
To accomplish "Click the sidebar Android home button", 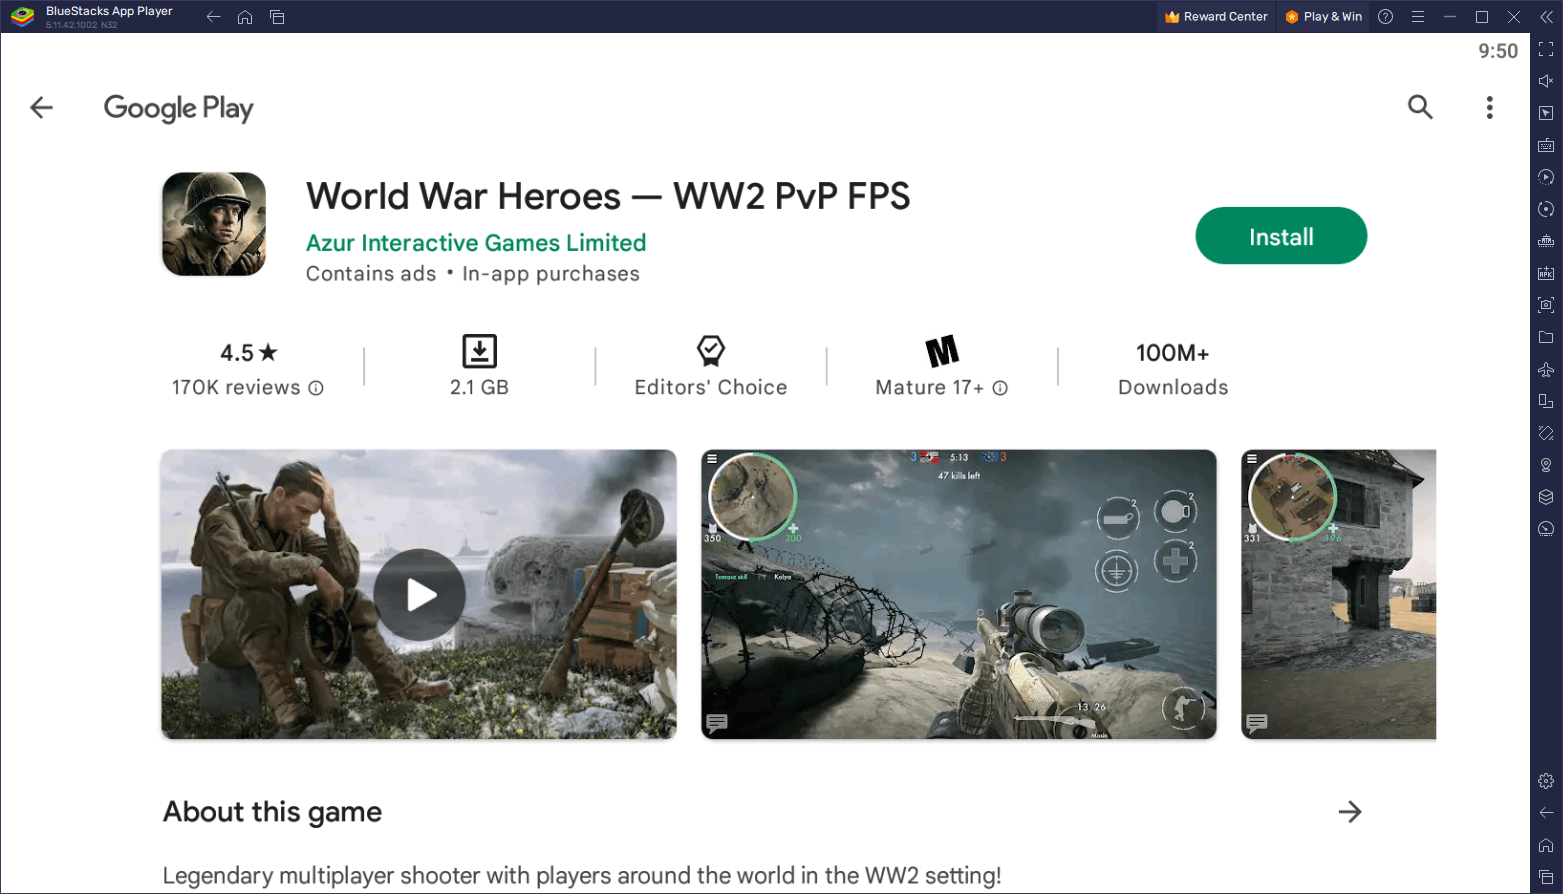I will (1546, 845).
